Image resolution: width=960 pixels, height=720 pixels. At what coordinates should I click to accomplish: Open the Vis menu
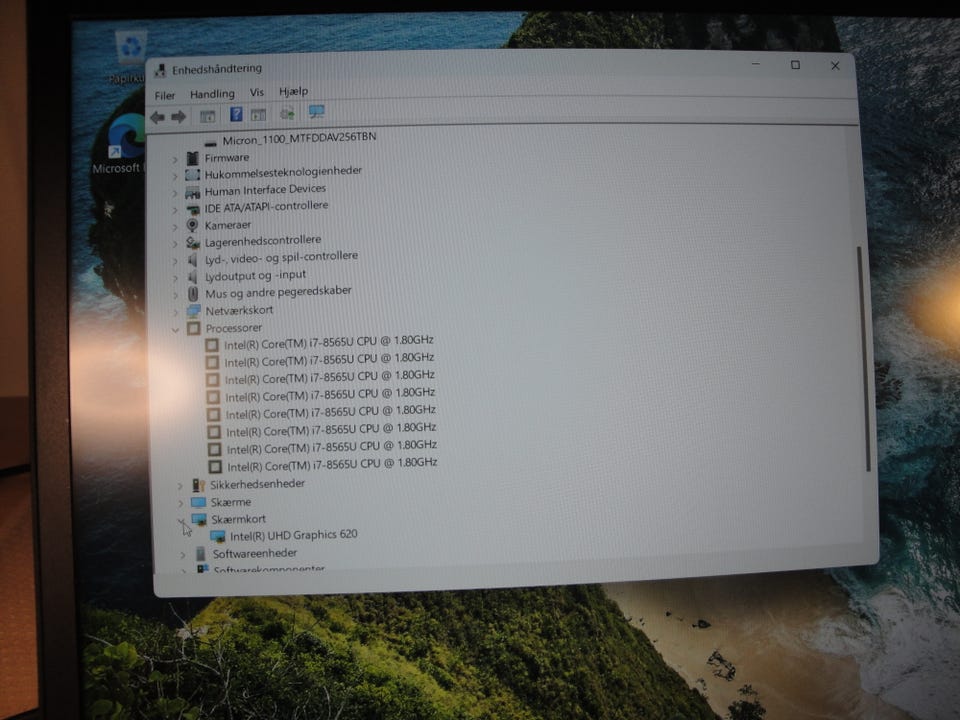(257, 92)
